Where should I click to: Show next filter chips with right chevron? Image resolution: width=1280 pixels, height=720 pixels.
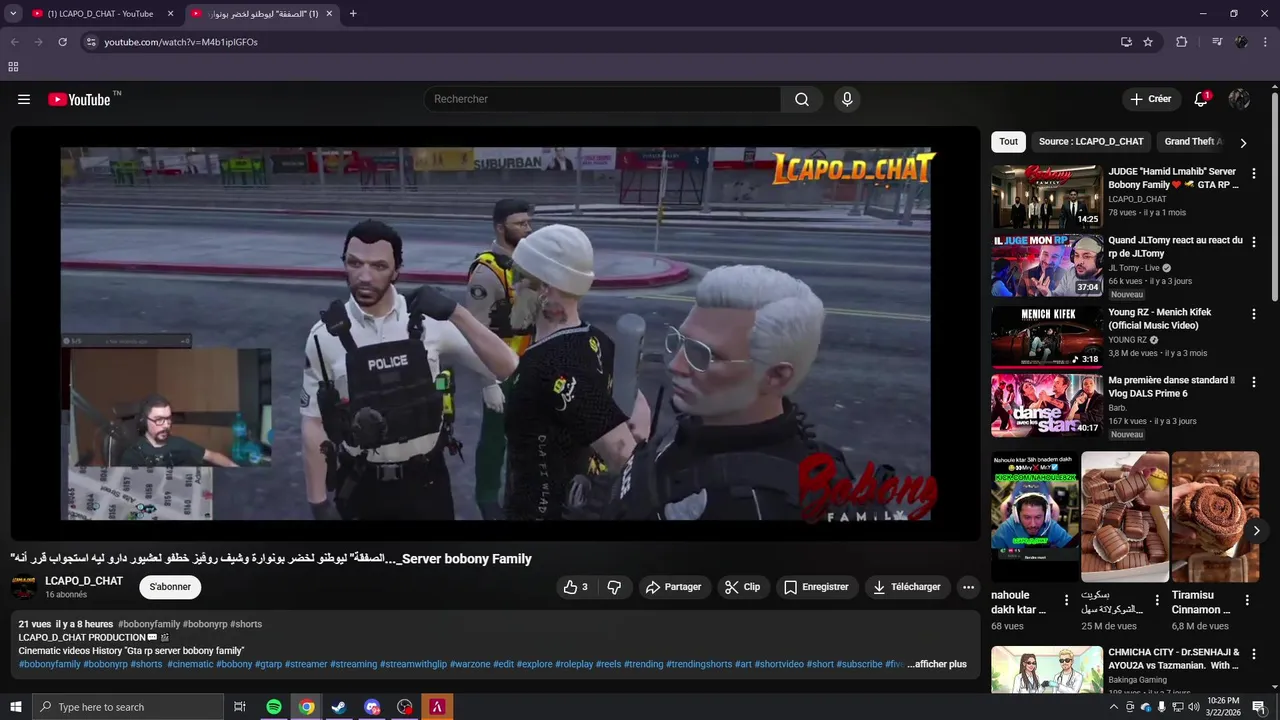tap(1243, 142)
